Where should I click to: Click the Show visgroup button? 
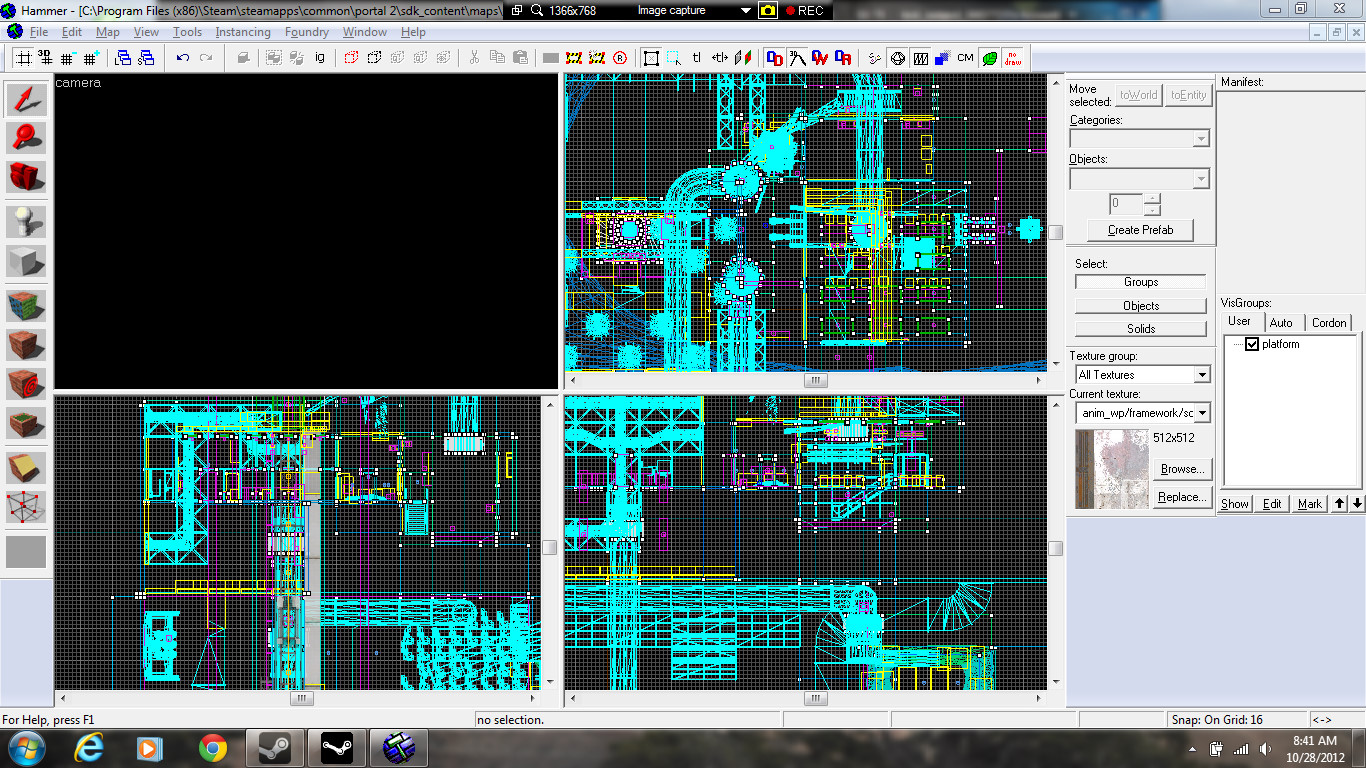click(1235, 503)
